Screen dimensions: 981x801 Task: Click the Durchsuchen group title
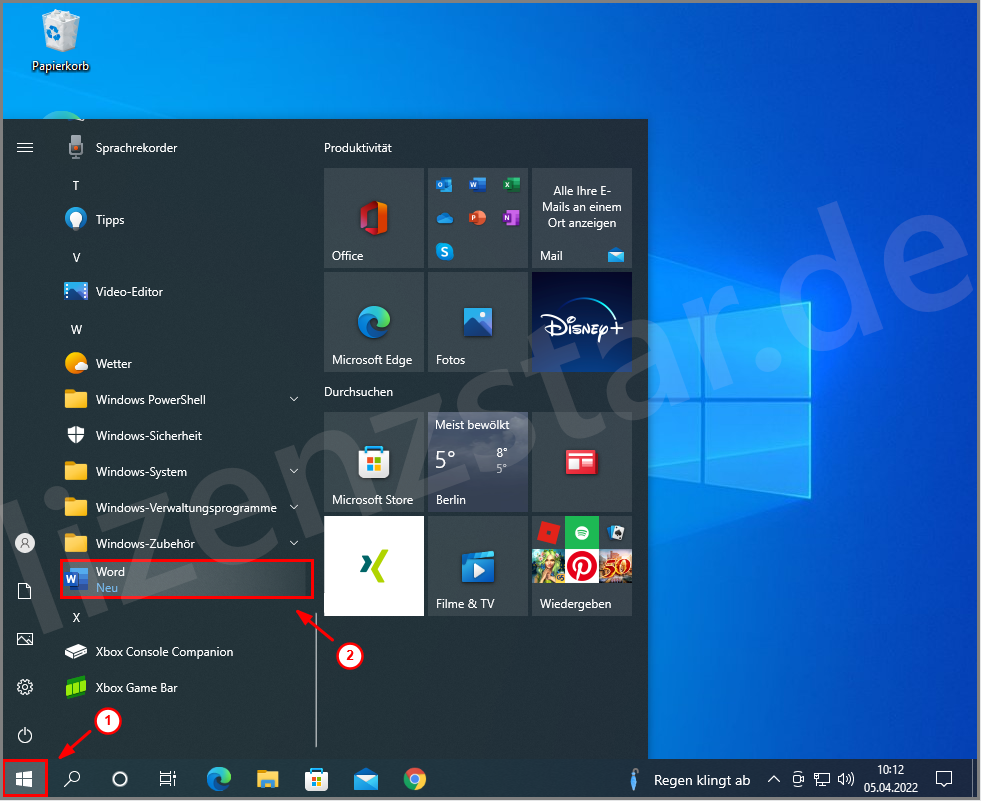[x=358, y=392]
